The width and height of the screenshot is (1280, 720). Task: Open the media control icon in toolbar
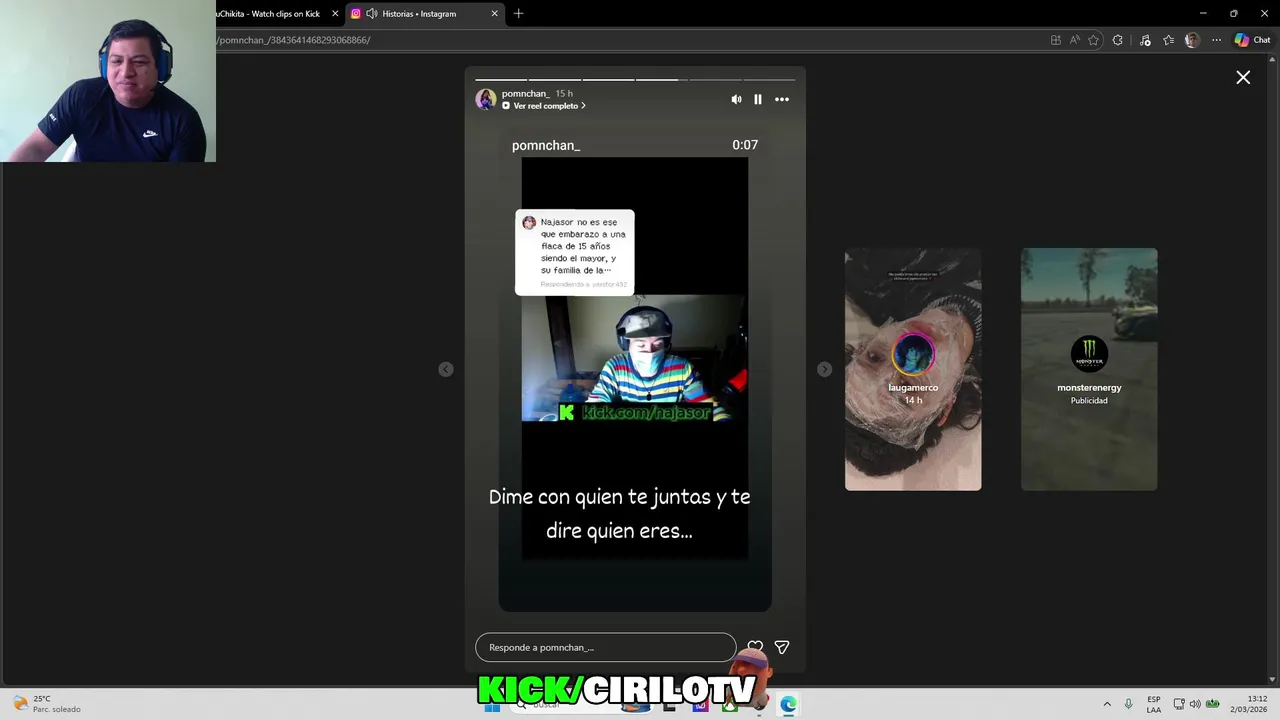point(1145,40)
